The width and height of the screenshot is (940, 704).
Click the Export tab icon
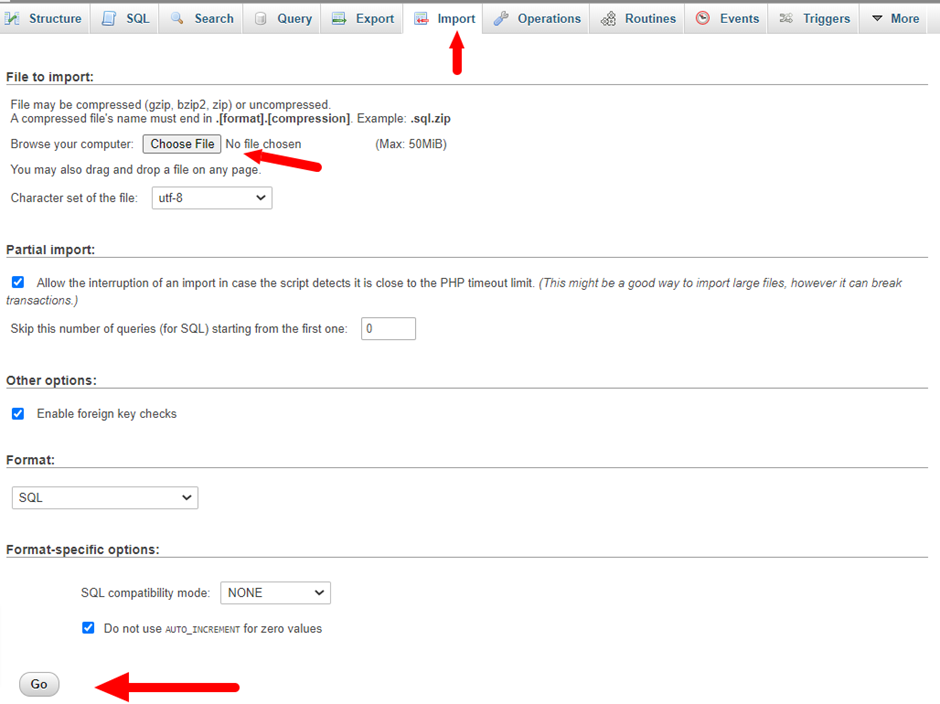coord(339,19)
